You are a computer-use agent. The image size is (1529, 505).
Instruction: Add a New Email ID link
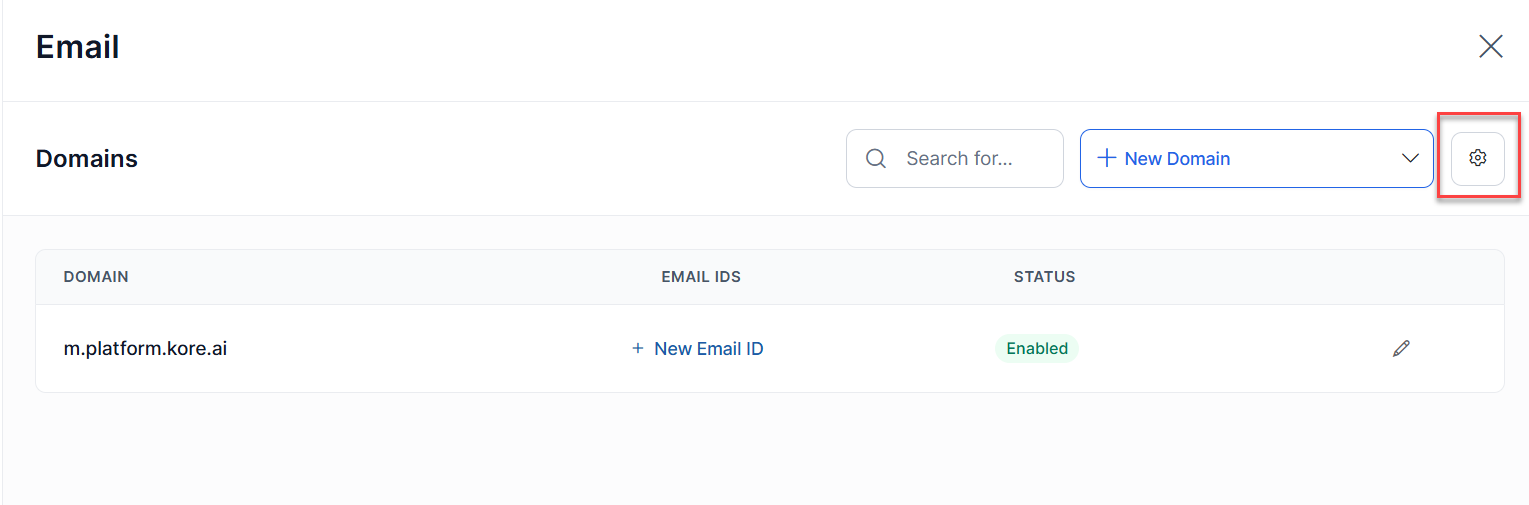tap(708, 349)
